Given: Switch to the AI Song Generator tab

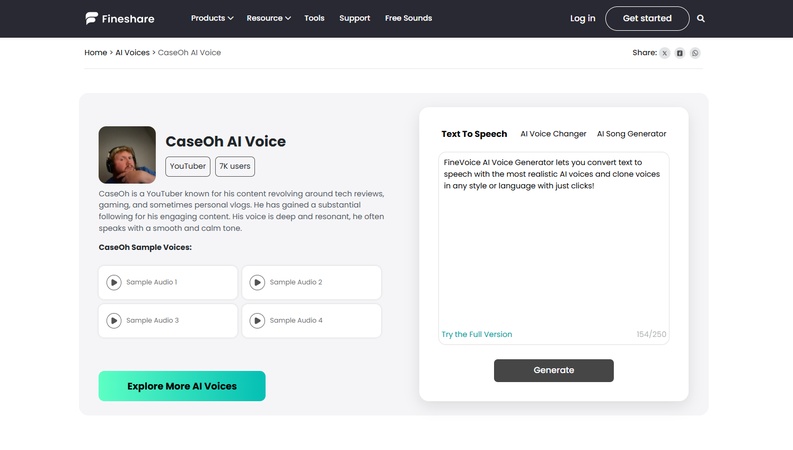Looking at the screenshot, I should 631,134.
